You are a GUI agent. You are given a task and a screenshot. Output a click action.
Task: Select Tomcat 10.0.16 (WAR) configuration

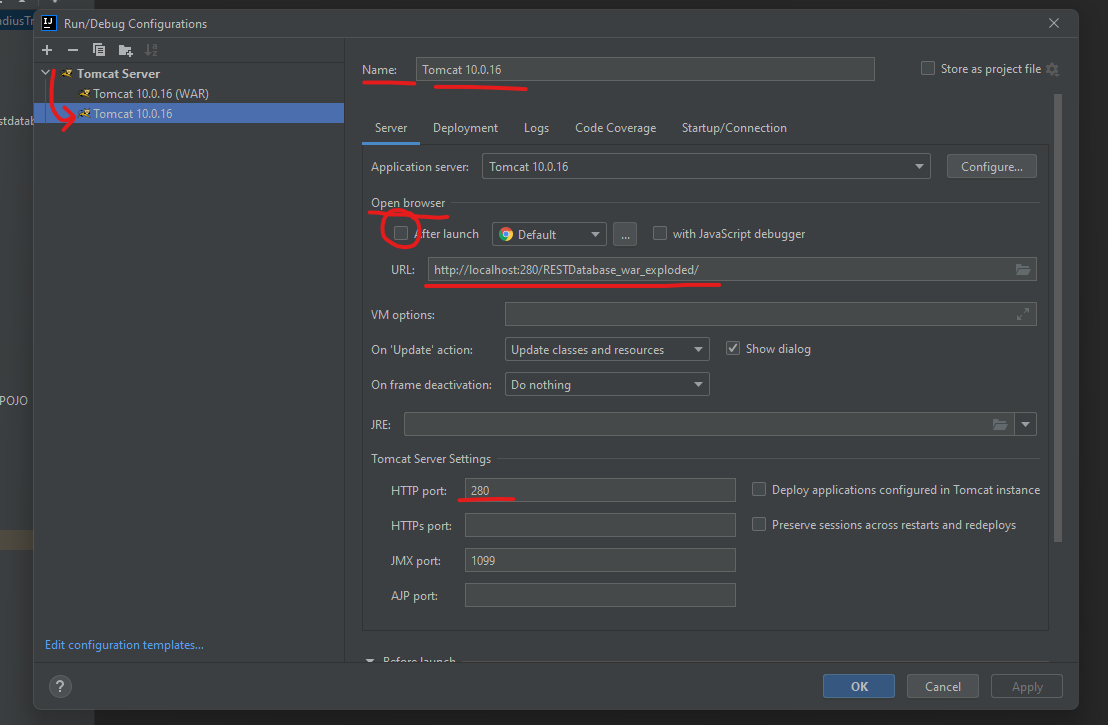coord(151,93)
